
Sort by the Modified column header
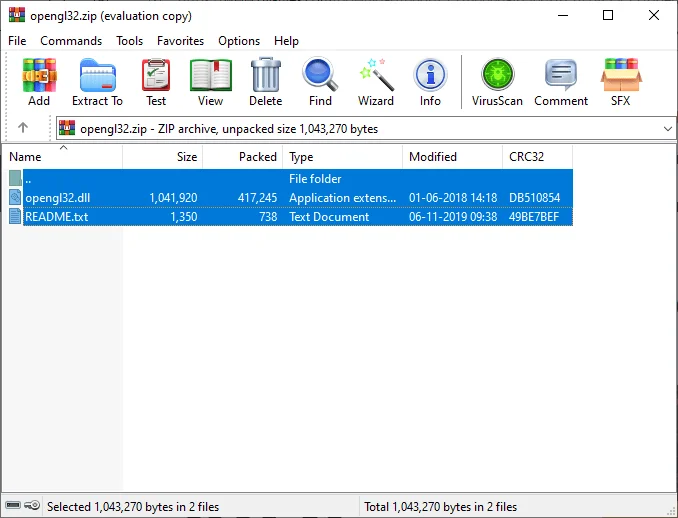[452, 157]
